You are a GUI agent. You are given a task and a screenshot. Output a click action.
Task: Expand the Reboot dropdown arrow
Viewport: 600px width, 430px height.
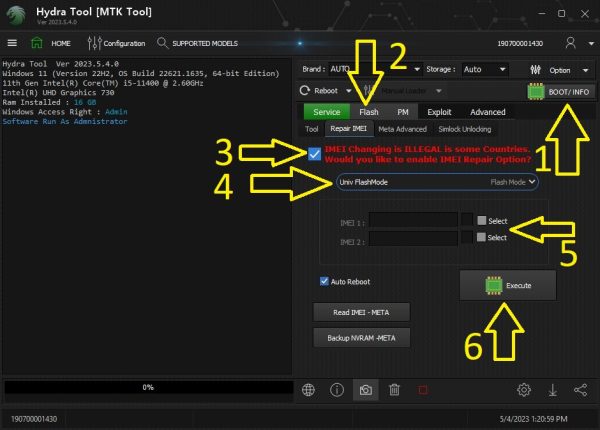pyautogui.click(x=349, y=91)
